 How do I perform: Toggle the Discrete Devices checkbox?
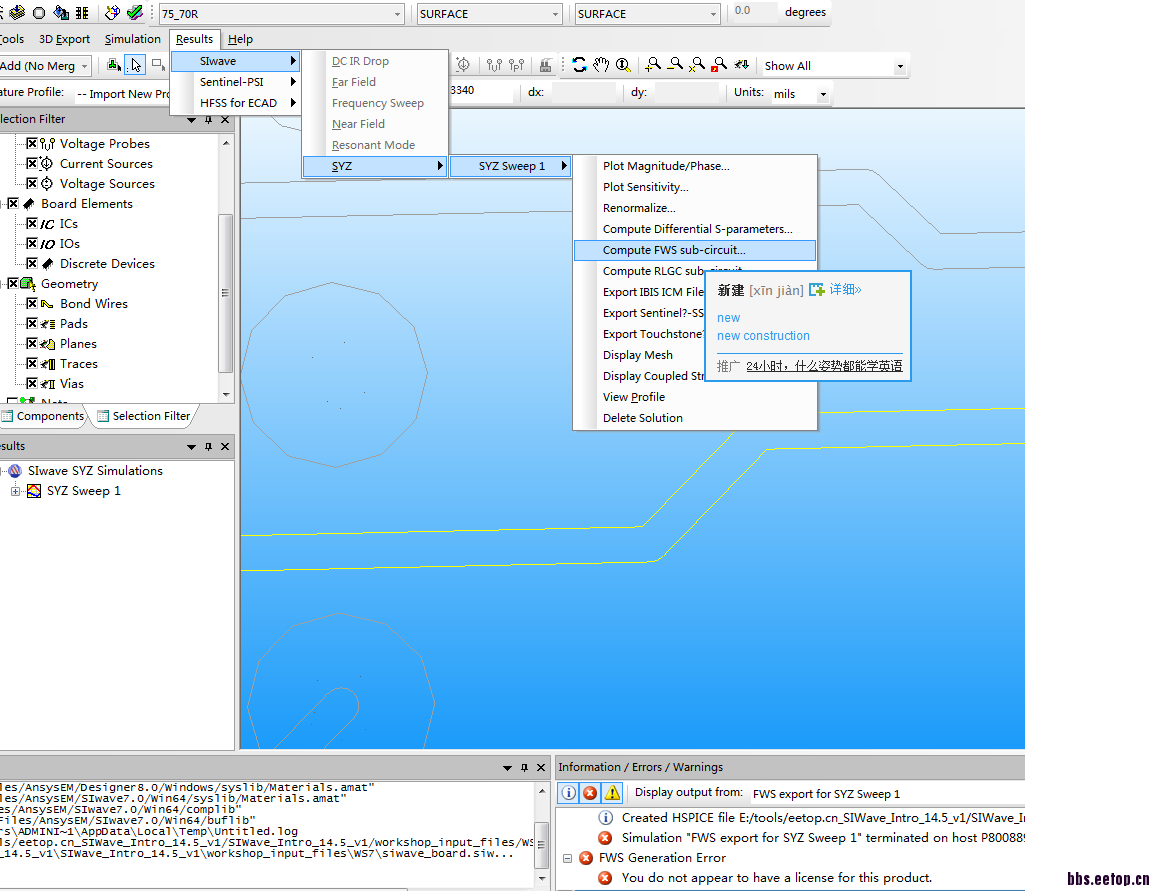[x=32, y=263]
